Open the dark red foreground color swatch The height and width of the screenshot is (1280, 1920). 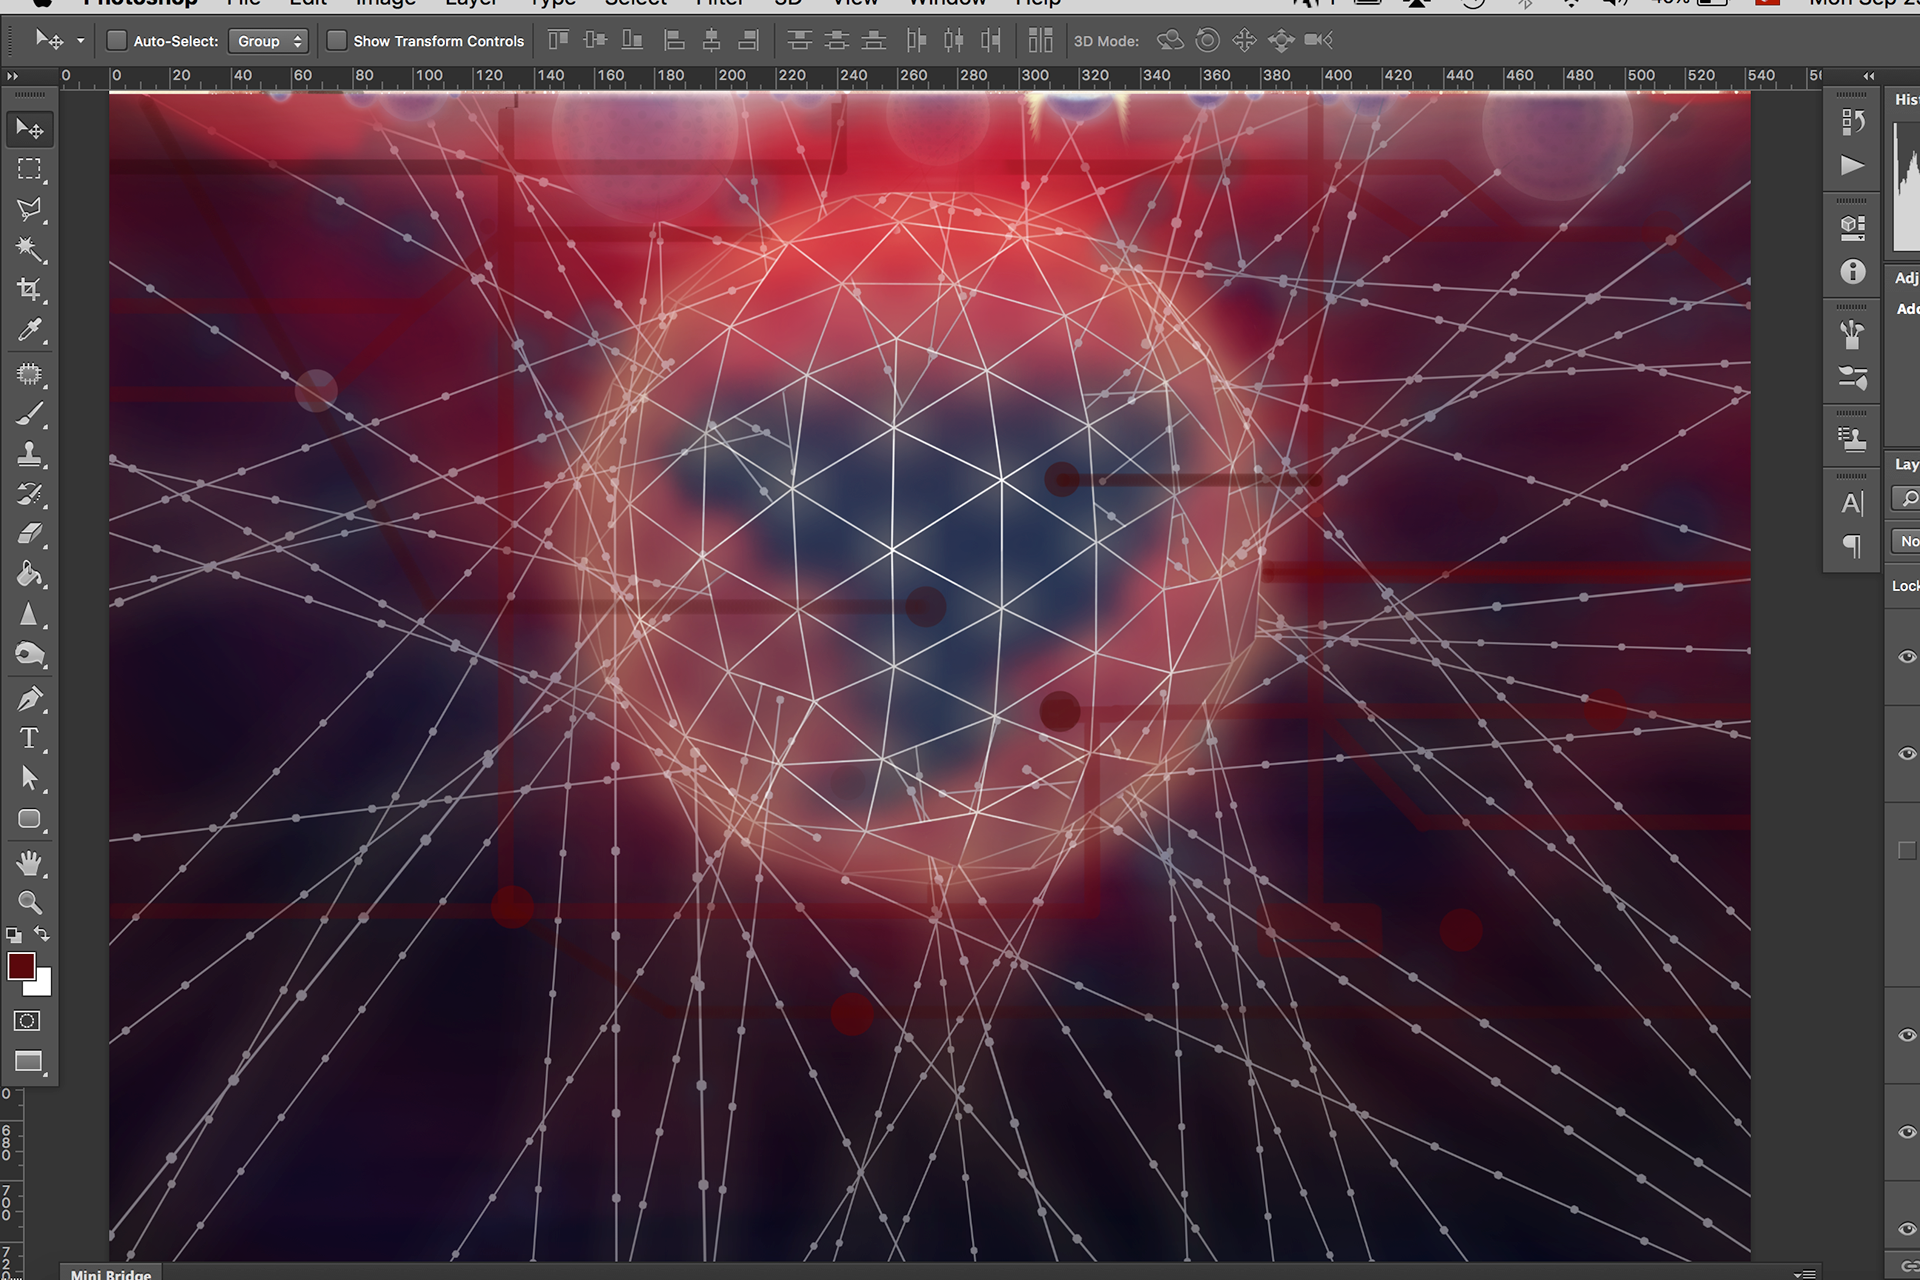pyautogui.click(x=21, y=966)
